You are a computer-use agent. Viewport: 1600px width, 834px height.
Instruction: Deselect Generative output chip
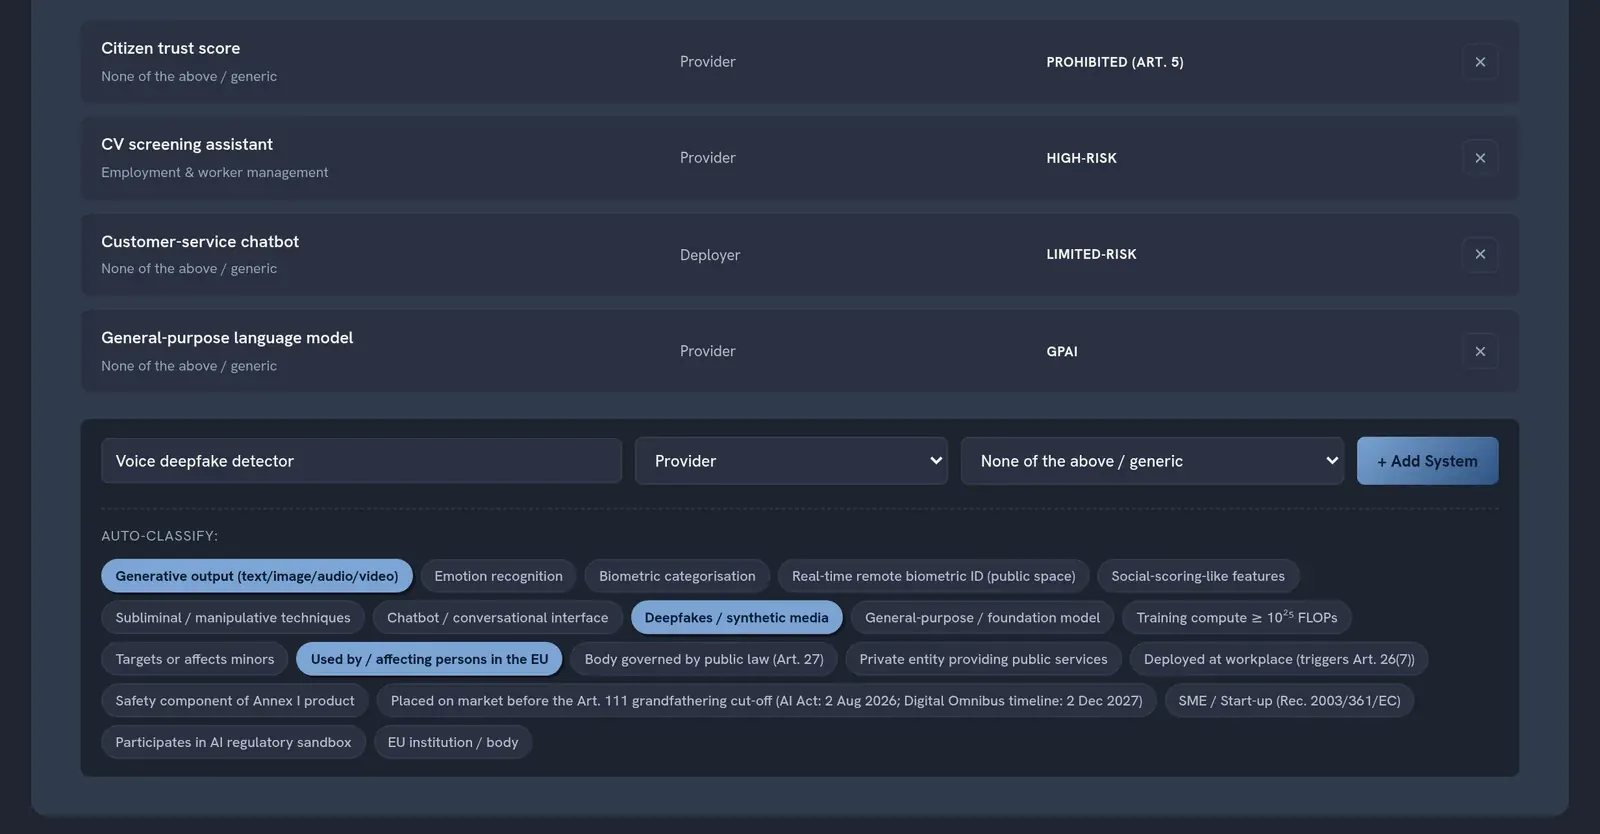point(257,576)
